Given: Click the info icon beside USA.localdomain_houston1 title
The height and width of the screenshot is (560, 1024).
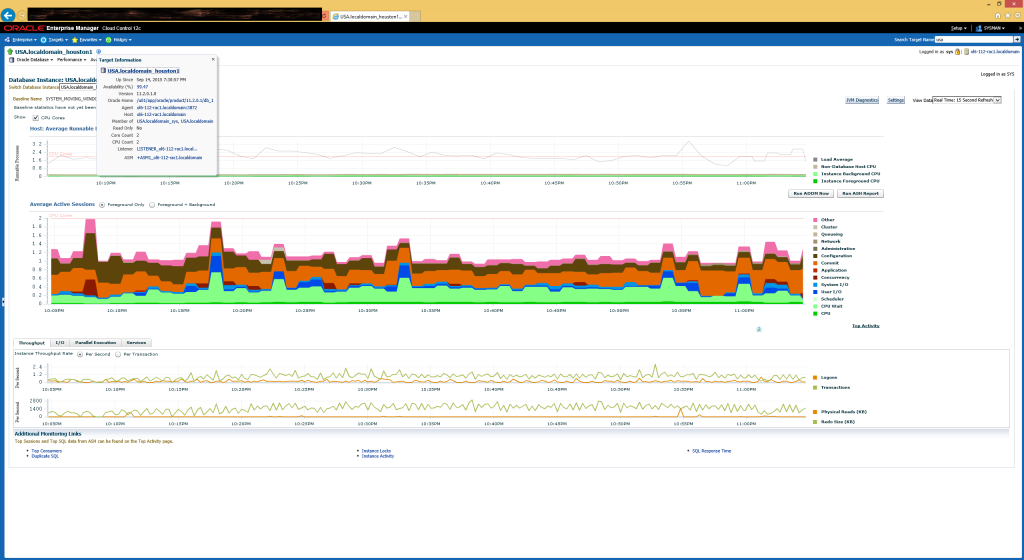Looking at the screenshot, I should click(x=98, y=51).
